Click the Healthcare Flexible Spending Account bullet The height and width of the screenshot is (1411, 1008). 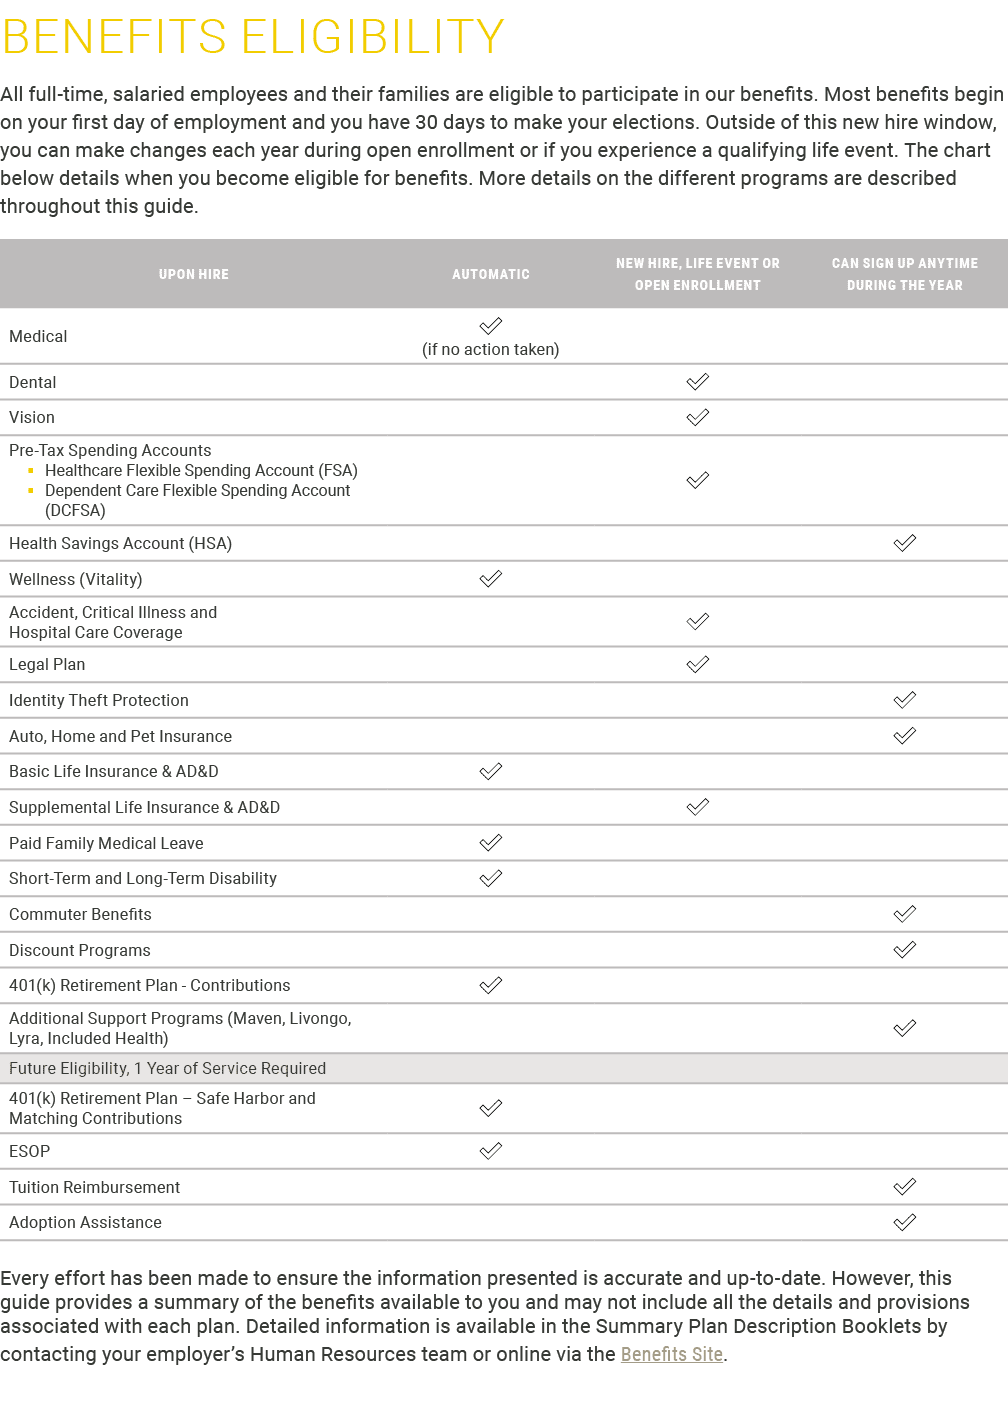coord(200,470)
